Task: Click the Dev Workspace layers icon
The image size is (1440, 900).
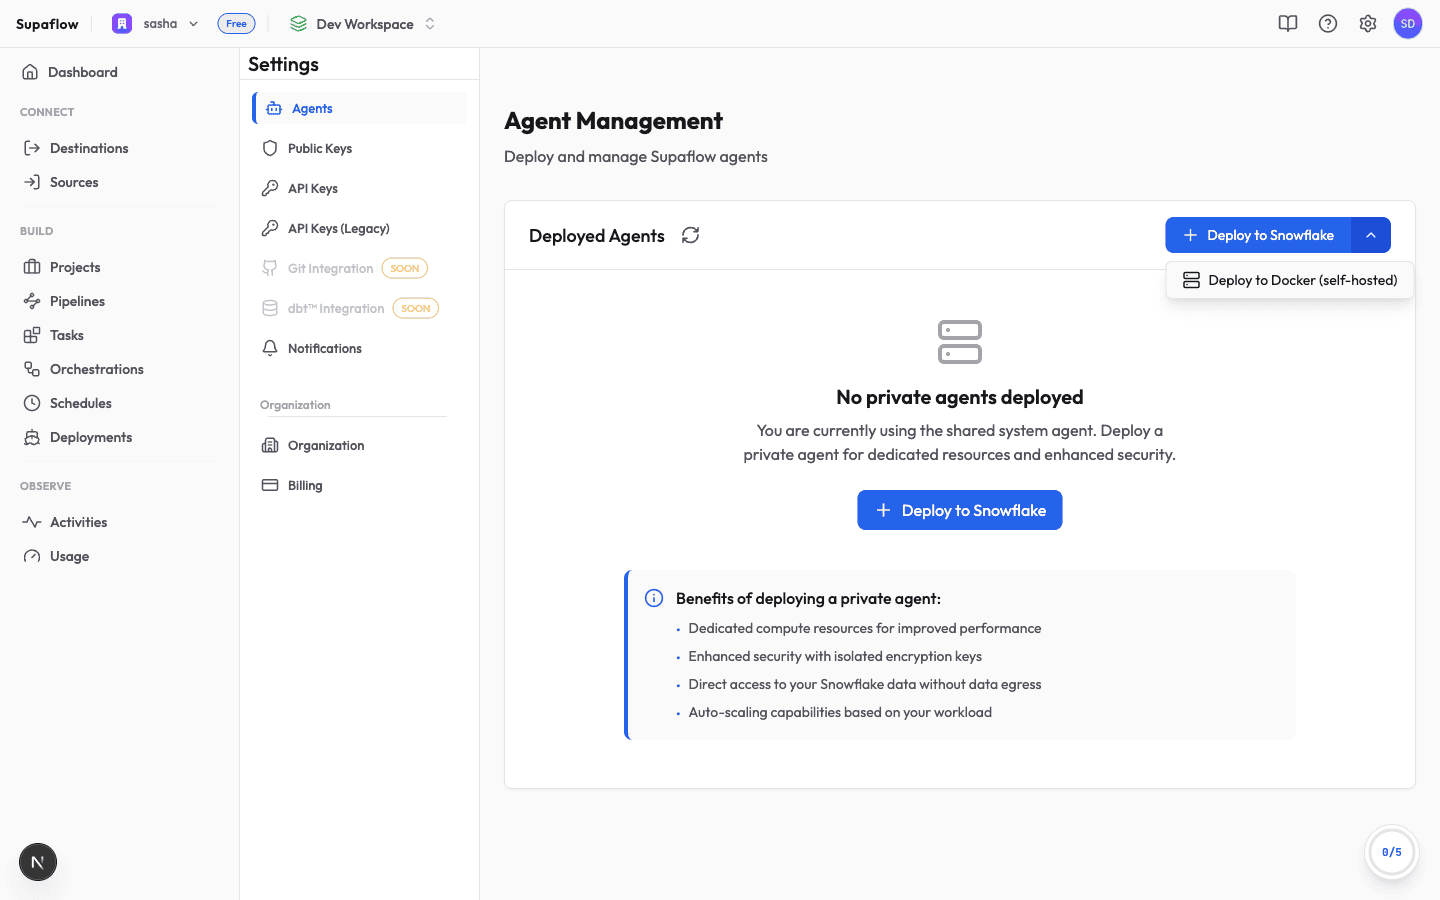Action: pyautogui.click(x=298, y=23)
